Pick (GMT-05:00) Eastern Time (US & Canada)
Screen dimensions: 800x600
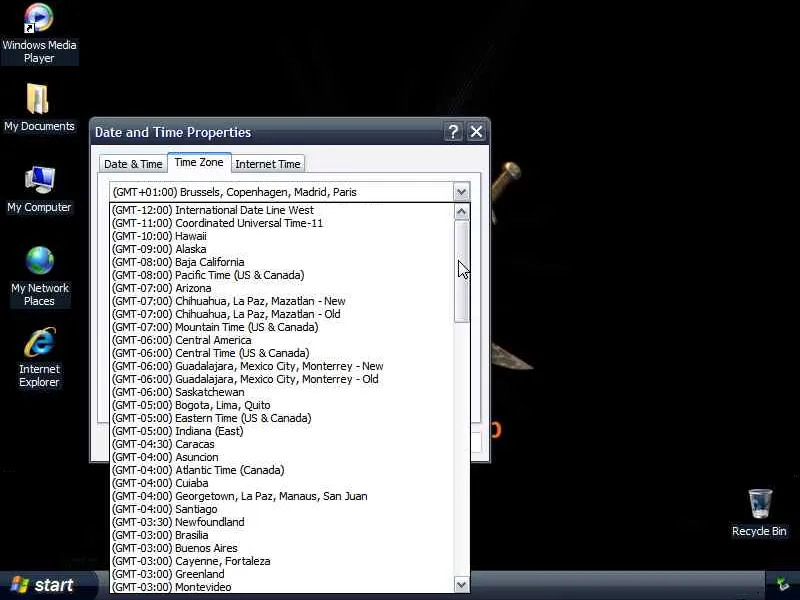click(x=282, y=418)
